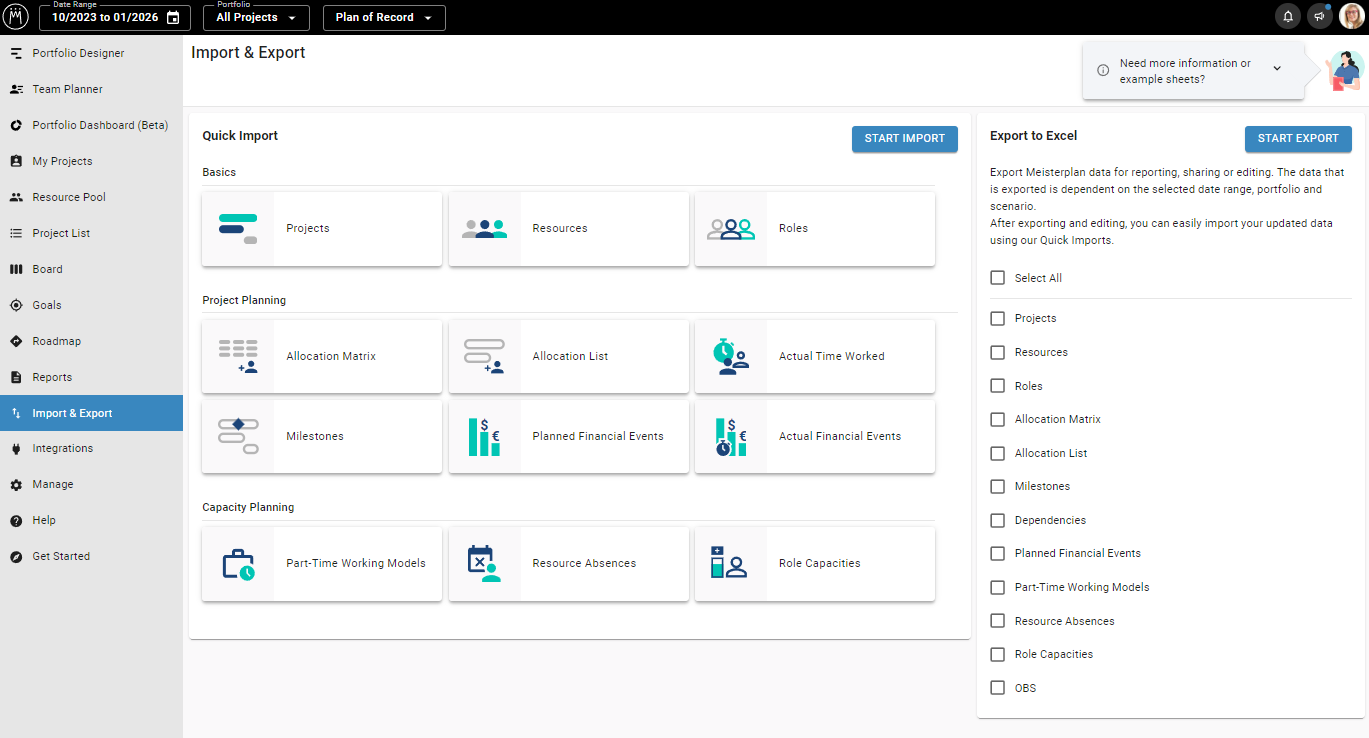Select the Actual Financial Events import card
The image size is (1369, 738).
[x=815, y=437]
